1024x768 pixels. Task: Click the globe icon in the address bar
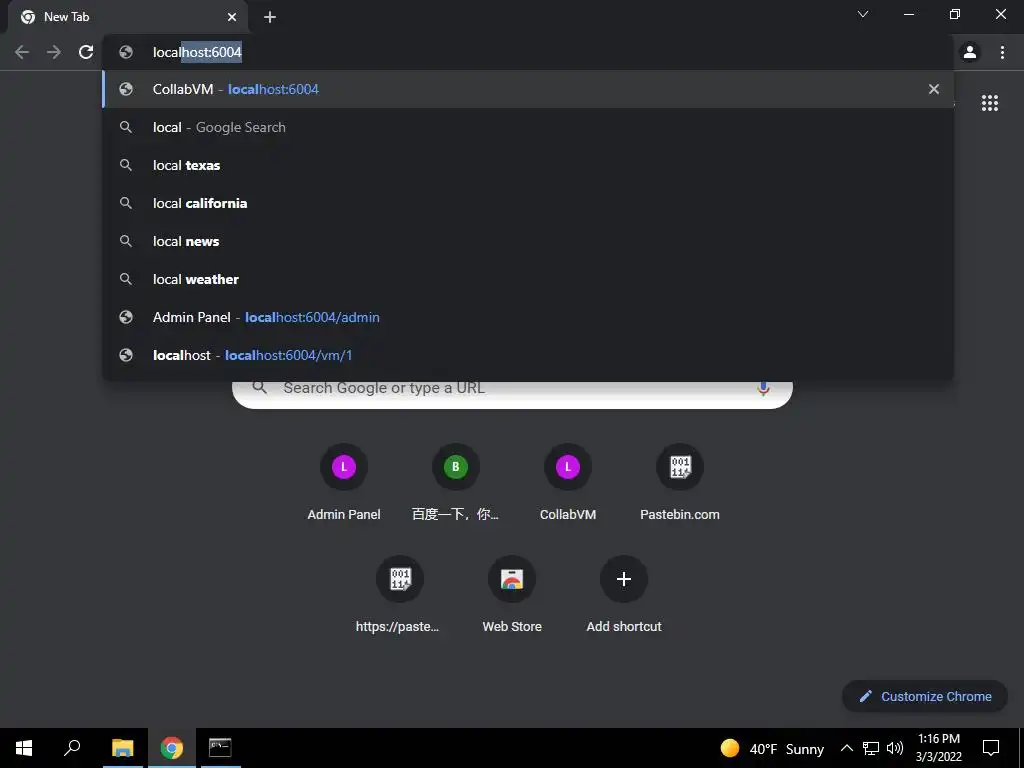[x=126, y=52]
